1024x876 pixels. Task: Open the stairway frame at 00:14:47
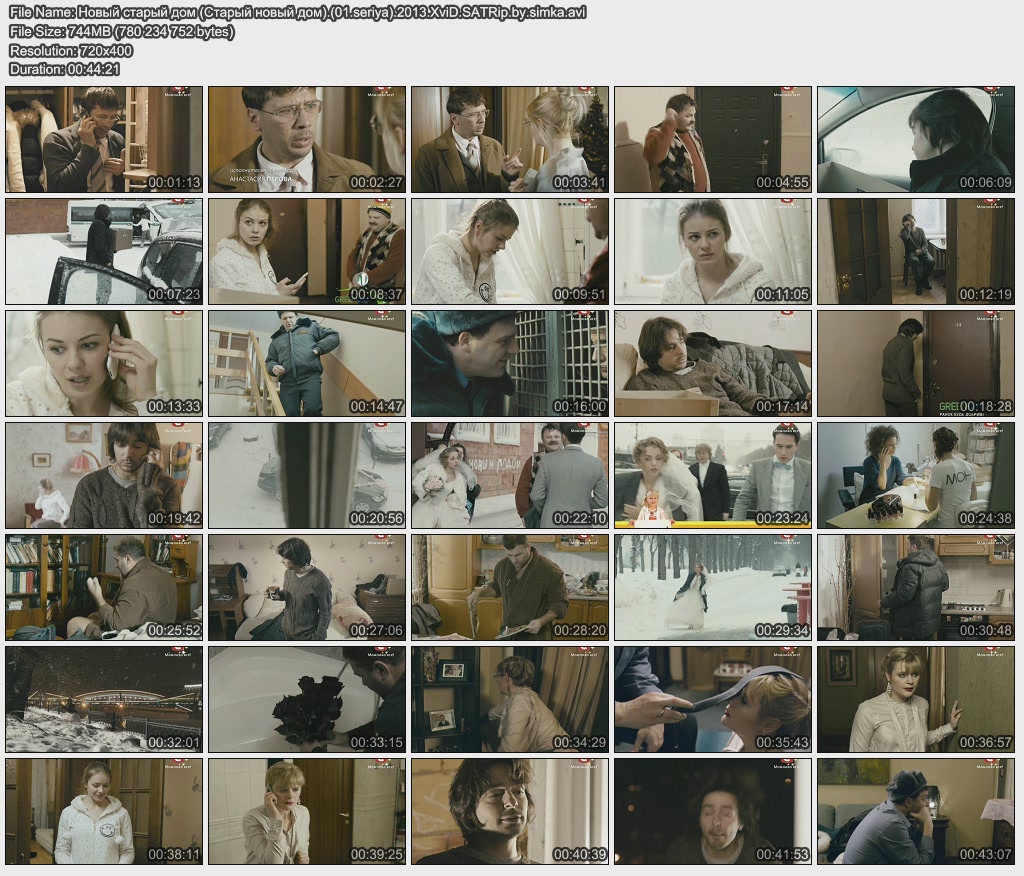307,363
